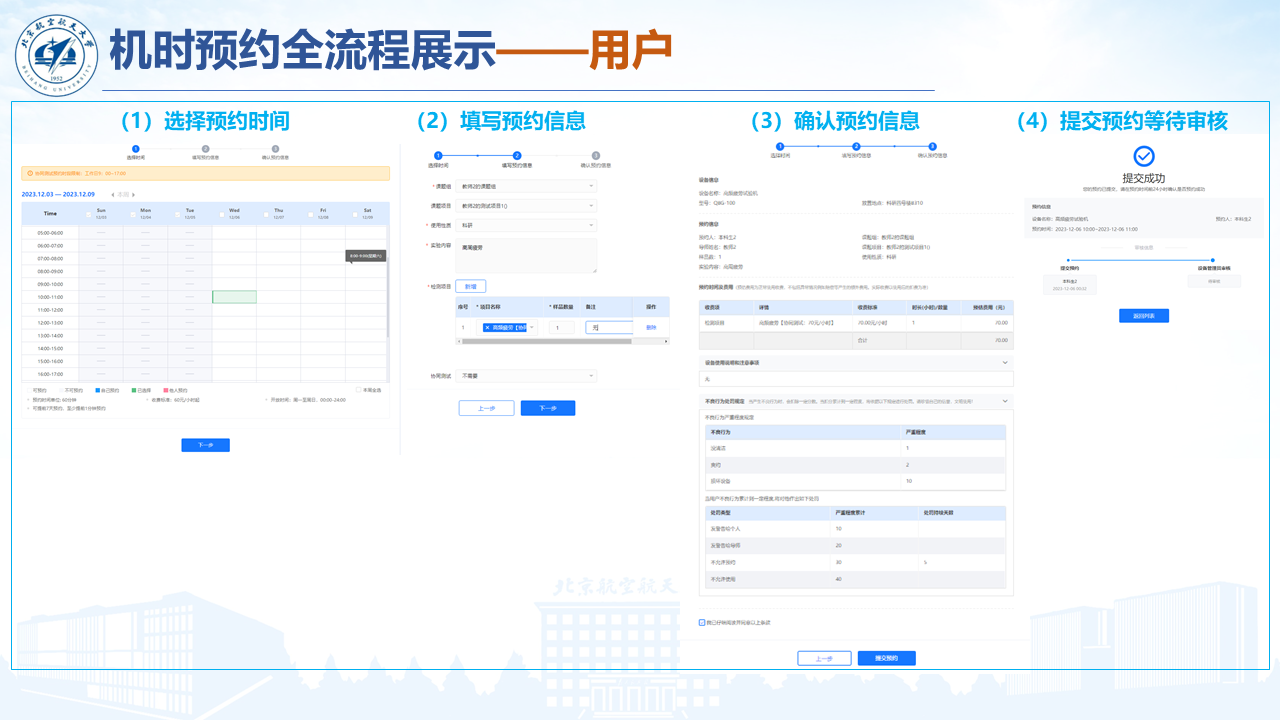The width and height of the screenshot is (1280, 720).
Task: Open the 协同测试 dropdown showing 不需要
Action: tap(526, 376)
